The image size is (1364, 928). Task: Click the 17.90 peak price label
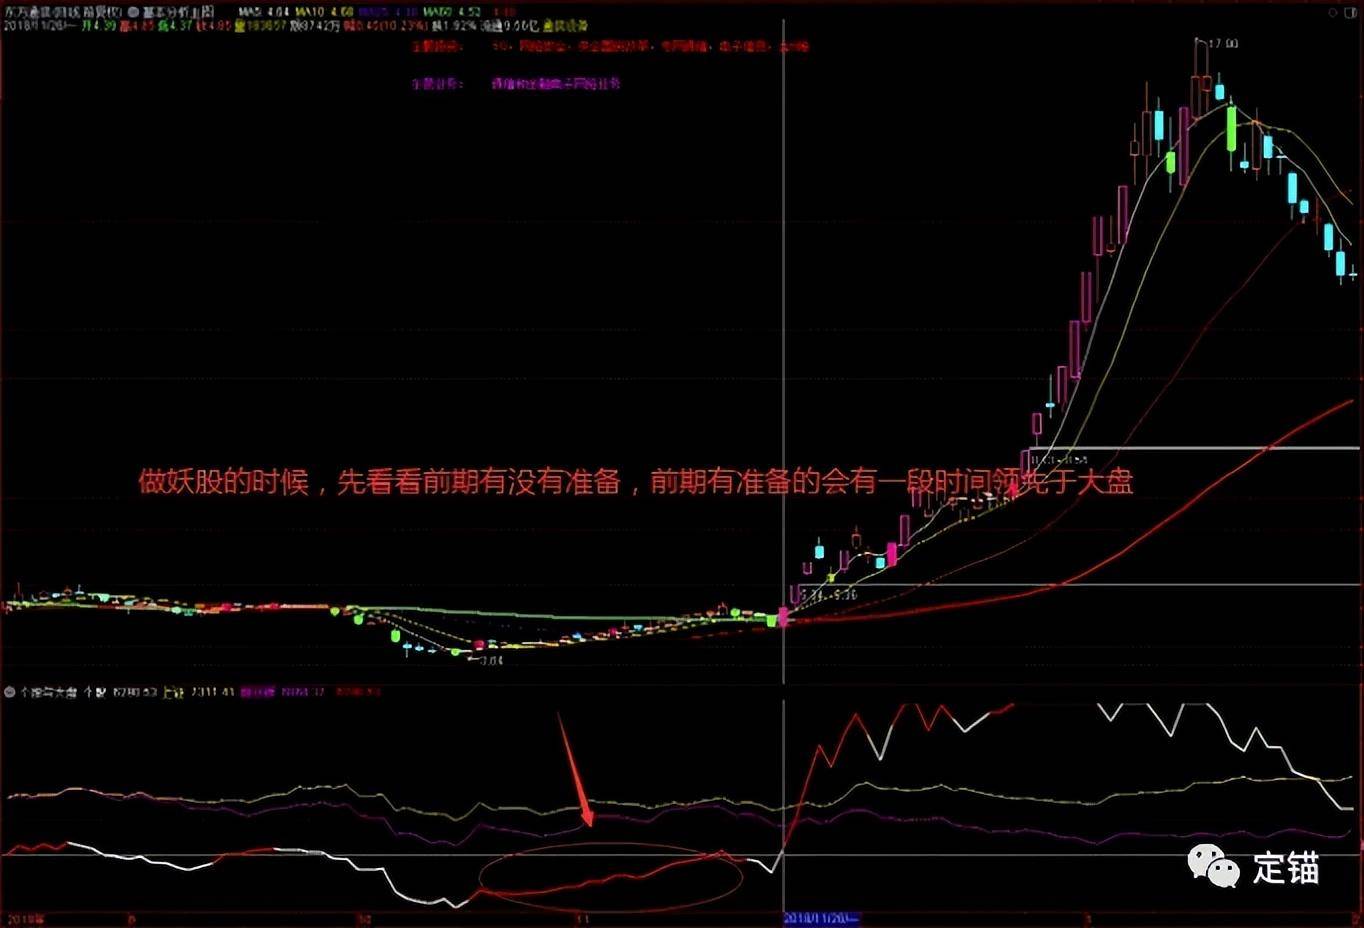[1223, 44]
